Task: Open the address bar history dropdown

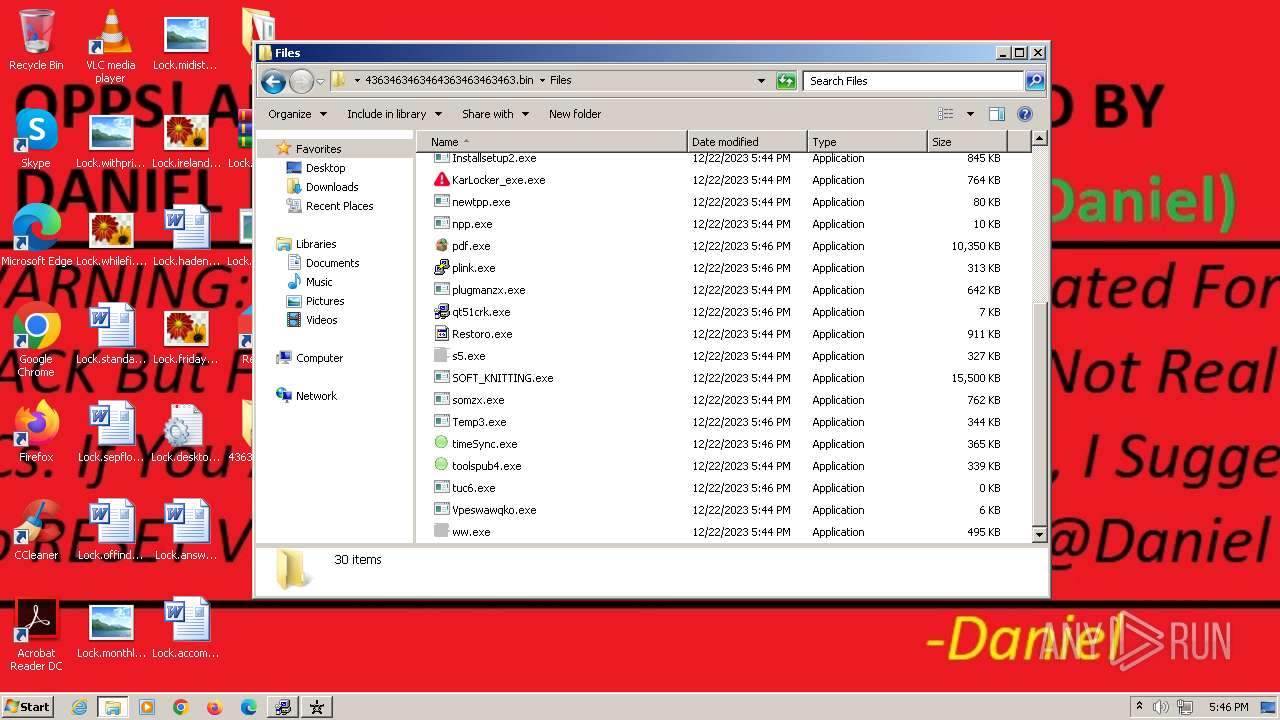Action: (761, 81)
